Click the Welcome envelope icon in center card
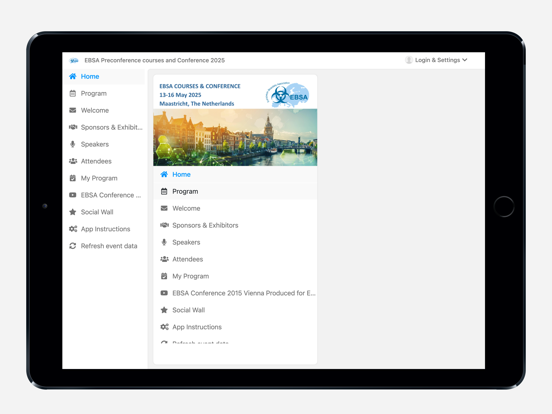 pos(164,208)
